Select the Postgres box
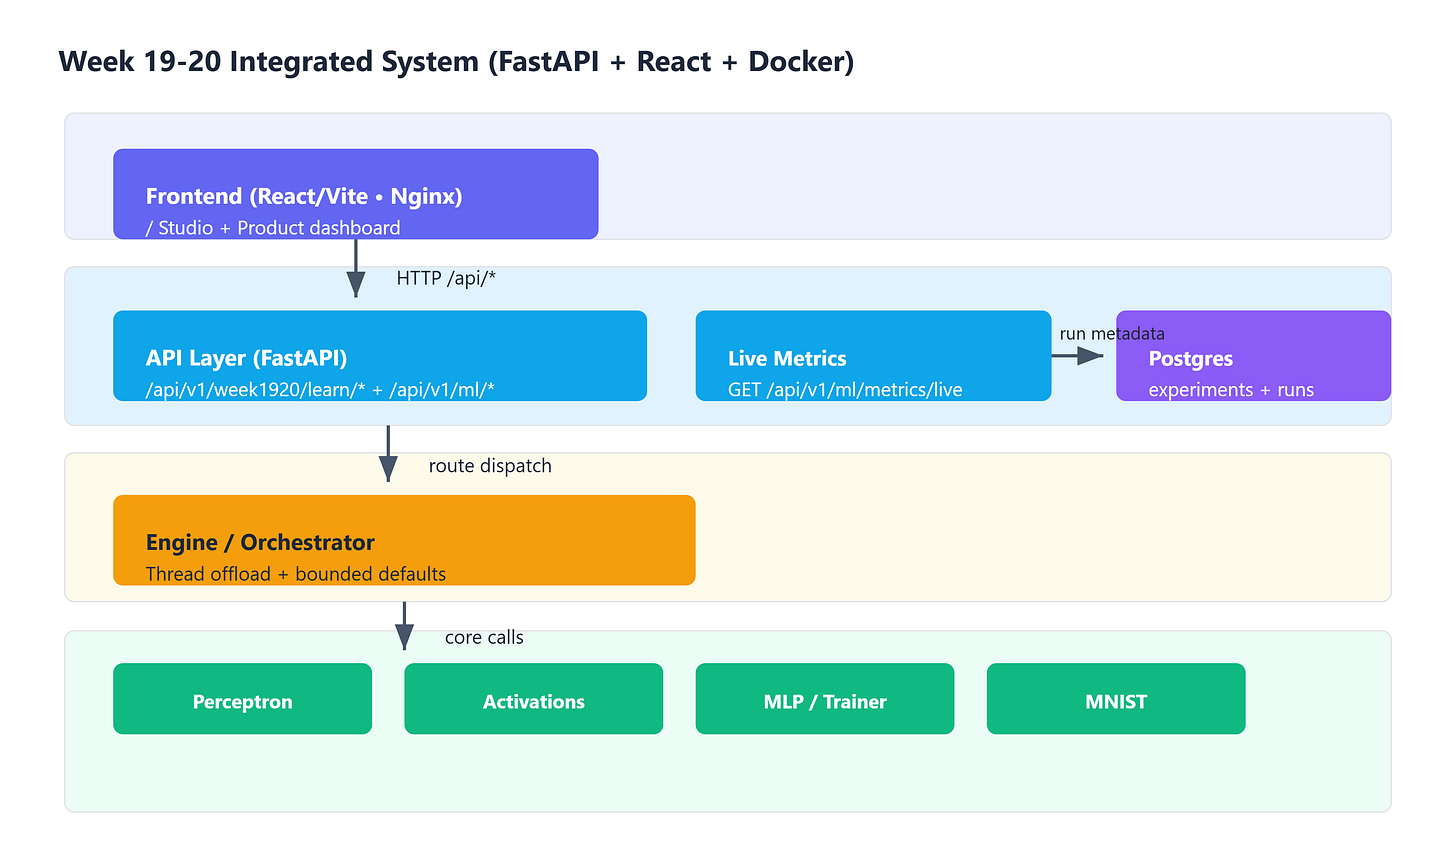 [x=1253, y=356]
